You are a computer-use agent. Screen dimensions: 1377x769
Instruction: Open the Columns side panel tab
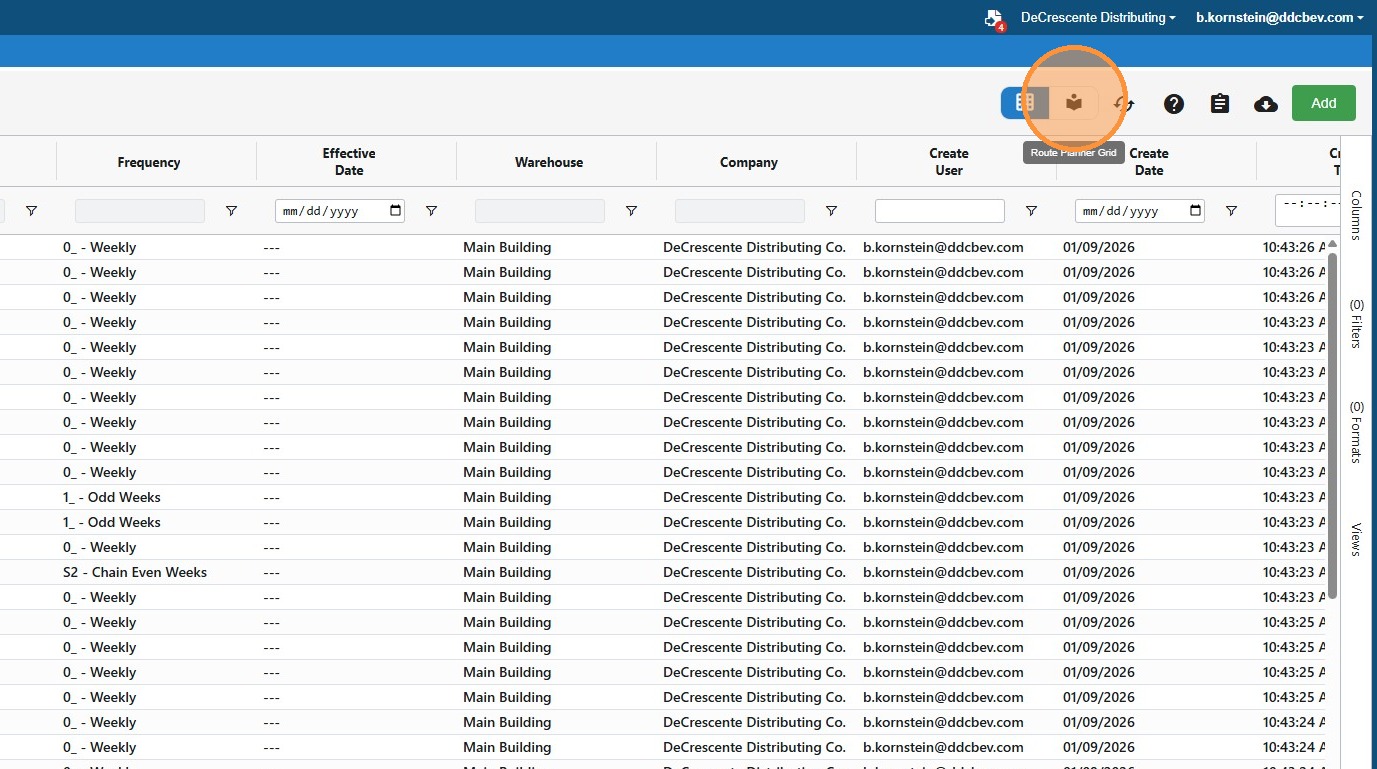pyautogui.click(x=1357, y=215)
